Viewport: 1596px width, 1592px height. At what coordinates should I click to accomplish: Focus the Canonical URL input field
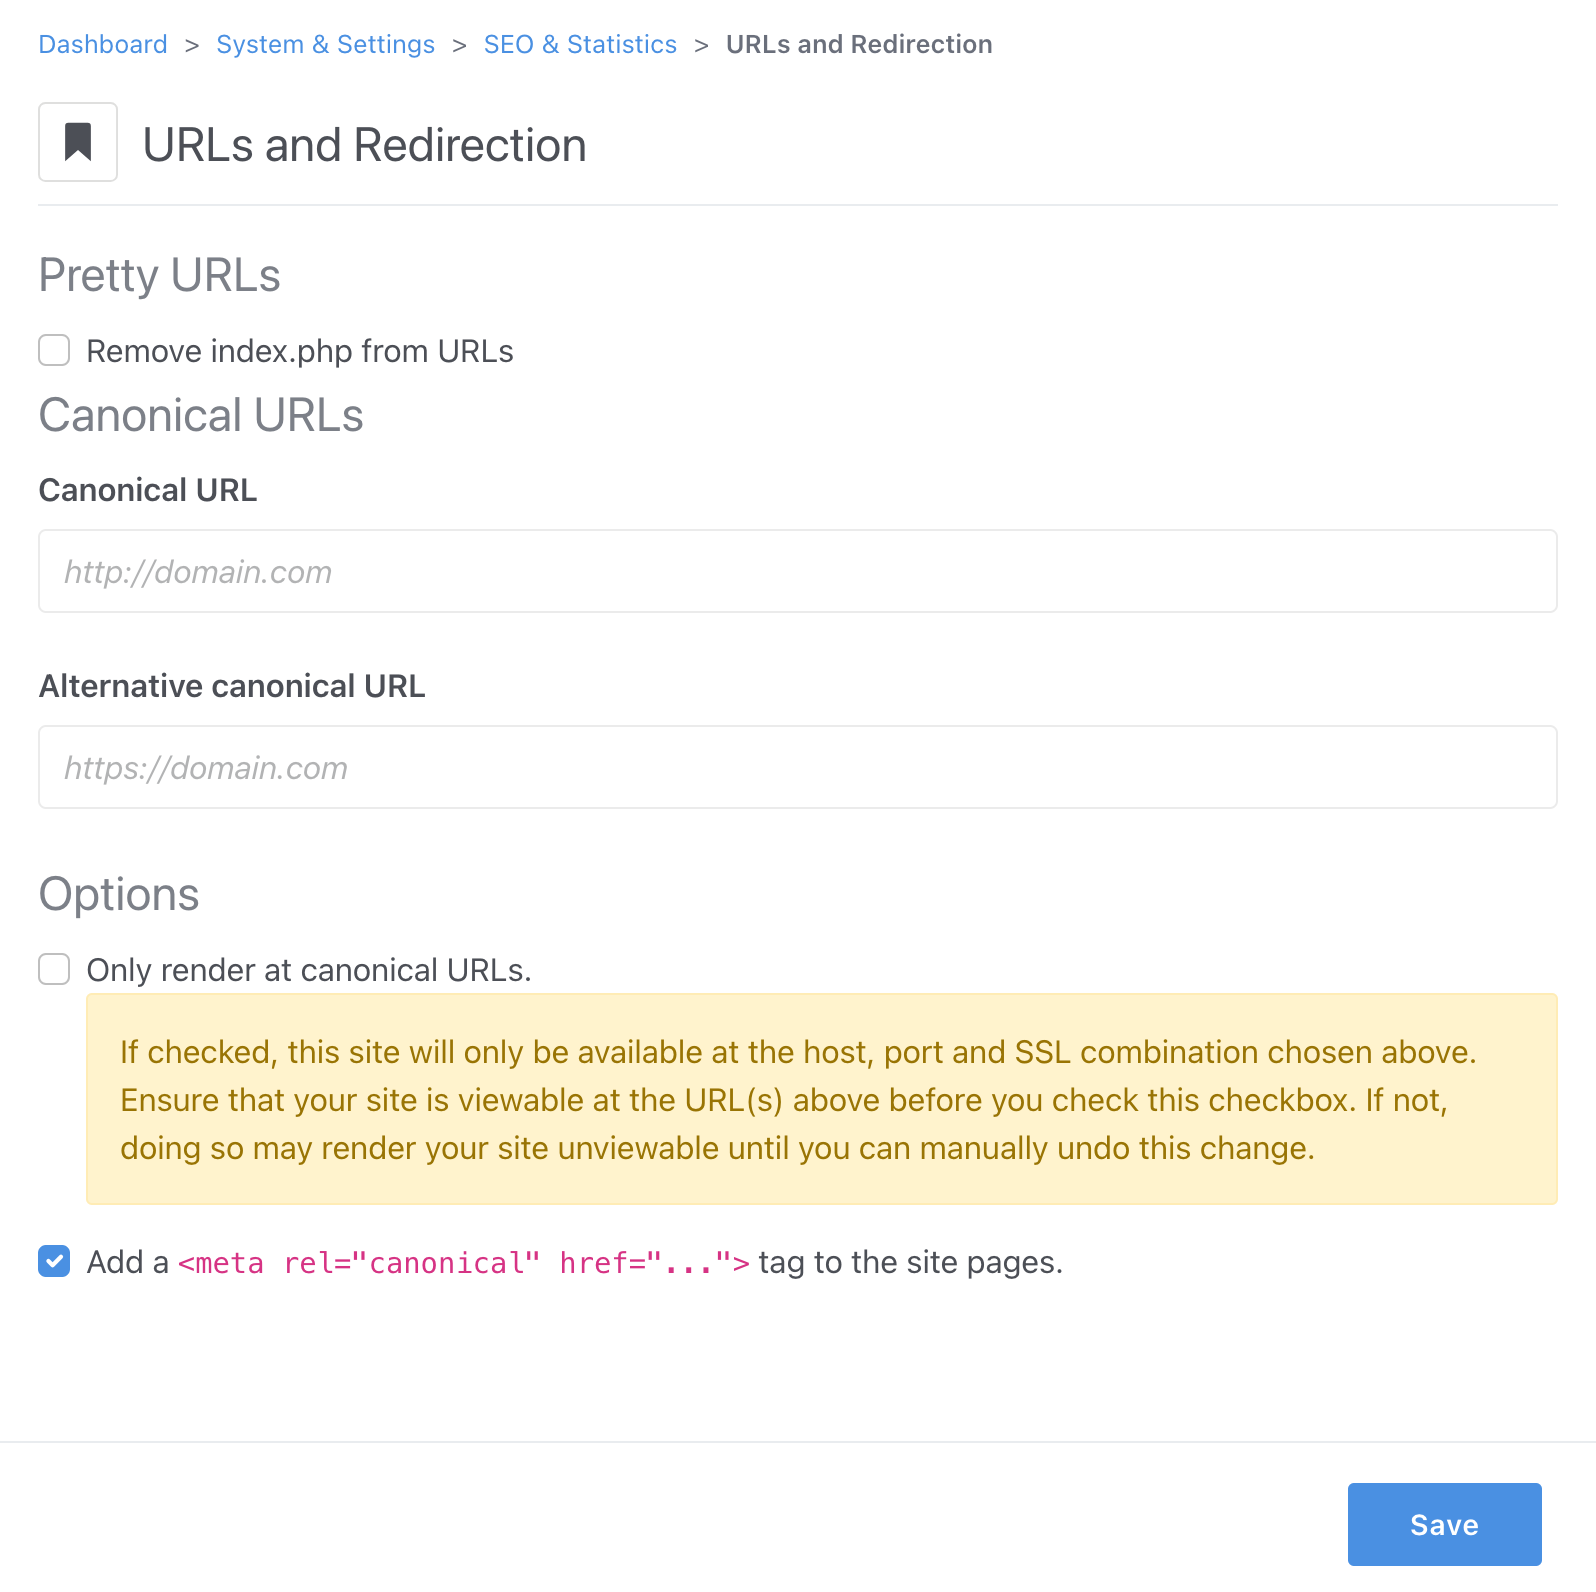[x=797, y=571]
